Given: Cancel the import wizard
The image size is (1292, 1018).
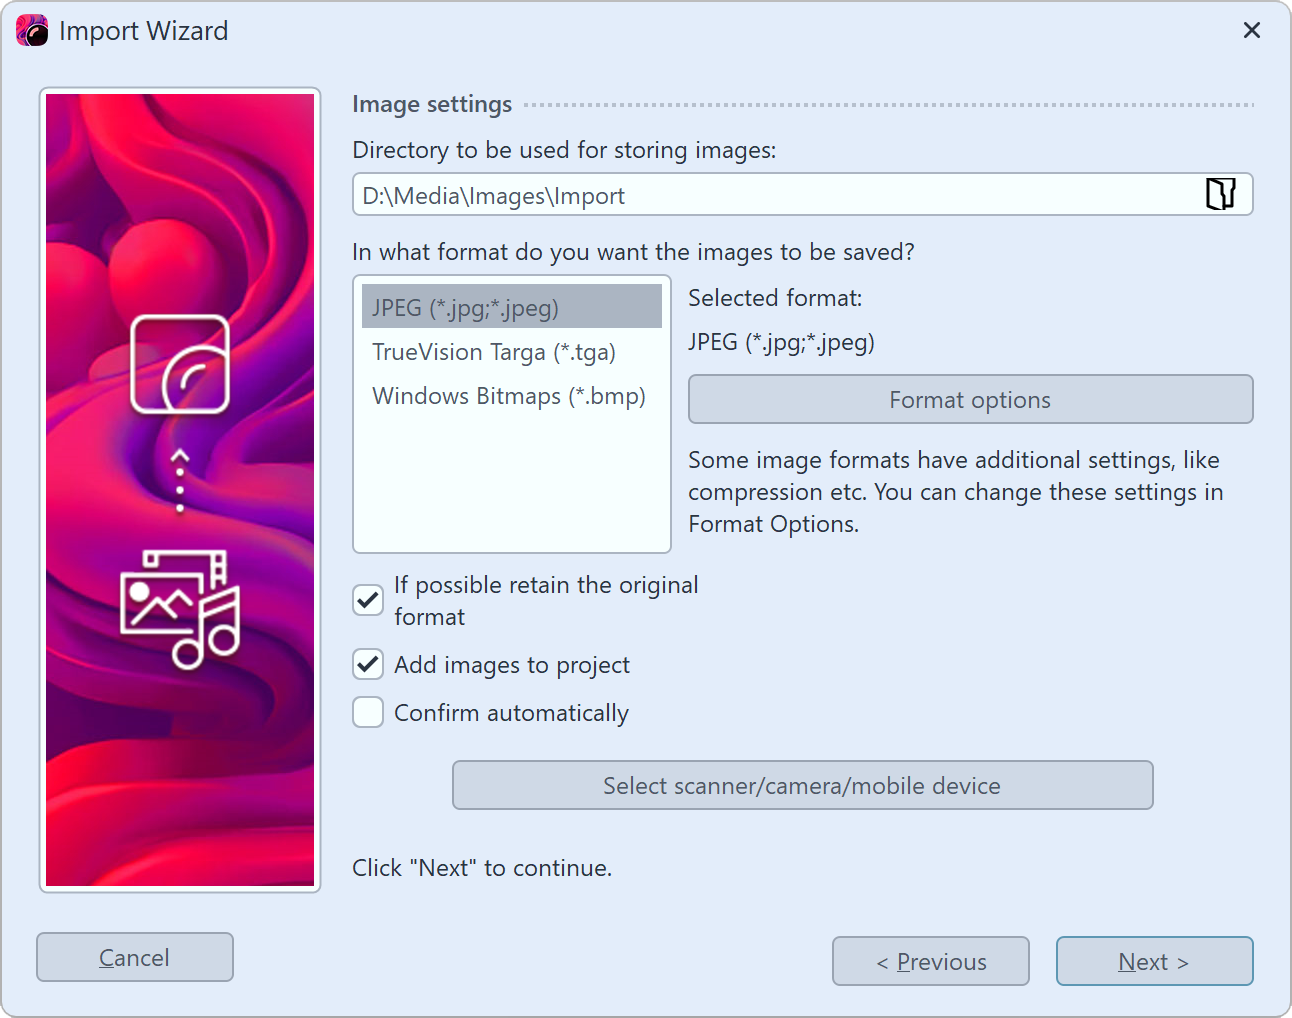Looking at the screenshot, I should point(134,956).
